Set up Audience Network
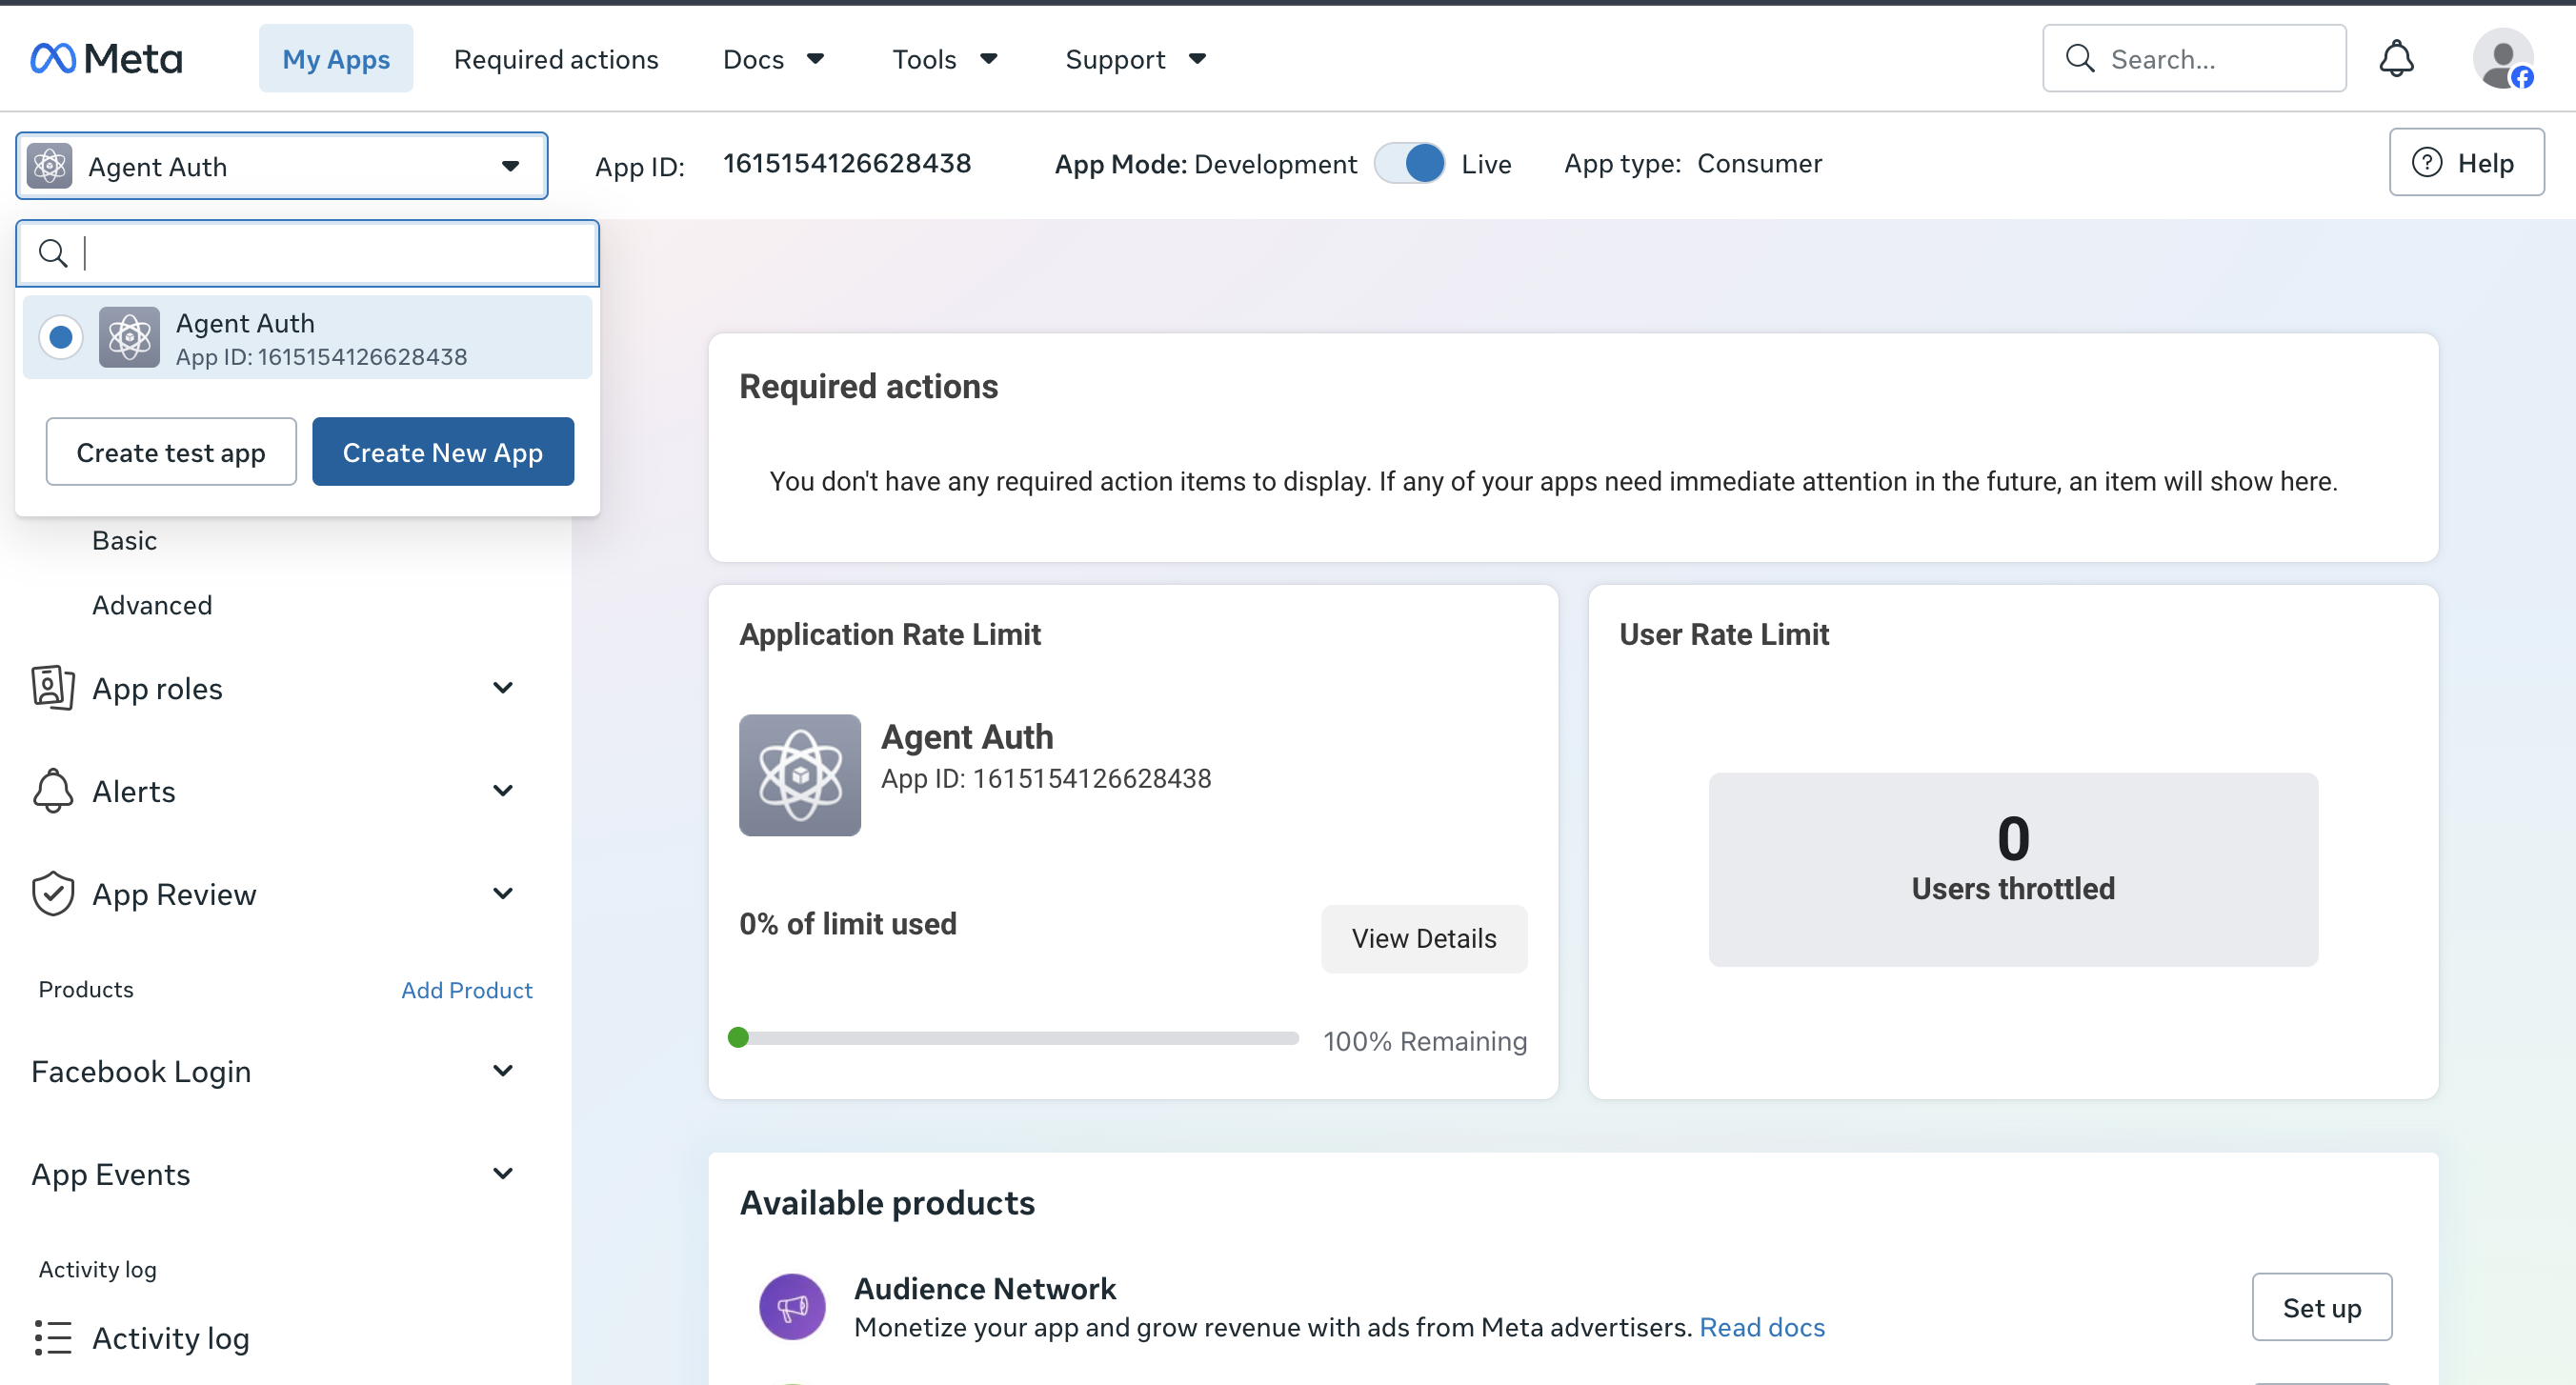2576x1385 pixels. 2322,1307
